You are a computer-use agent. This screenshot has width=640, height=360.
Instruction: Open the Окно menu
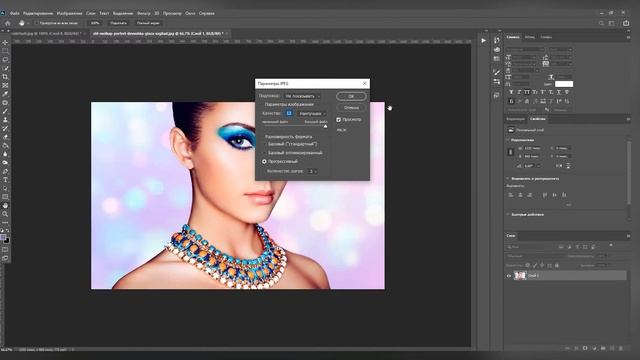point(190,13)
